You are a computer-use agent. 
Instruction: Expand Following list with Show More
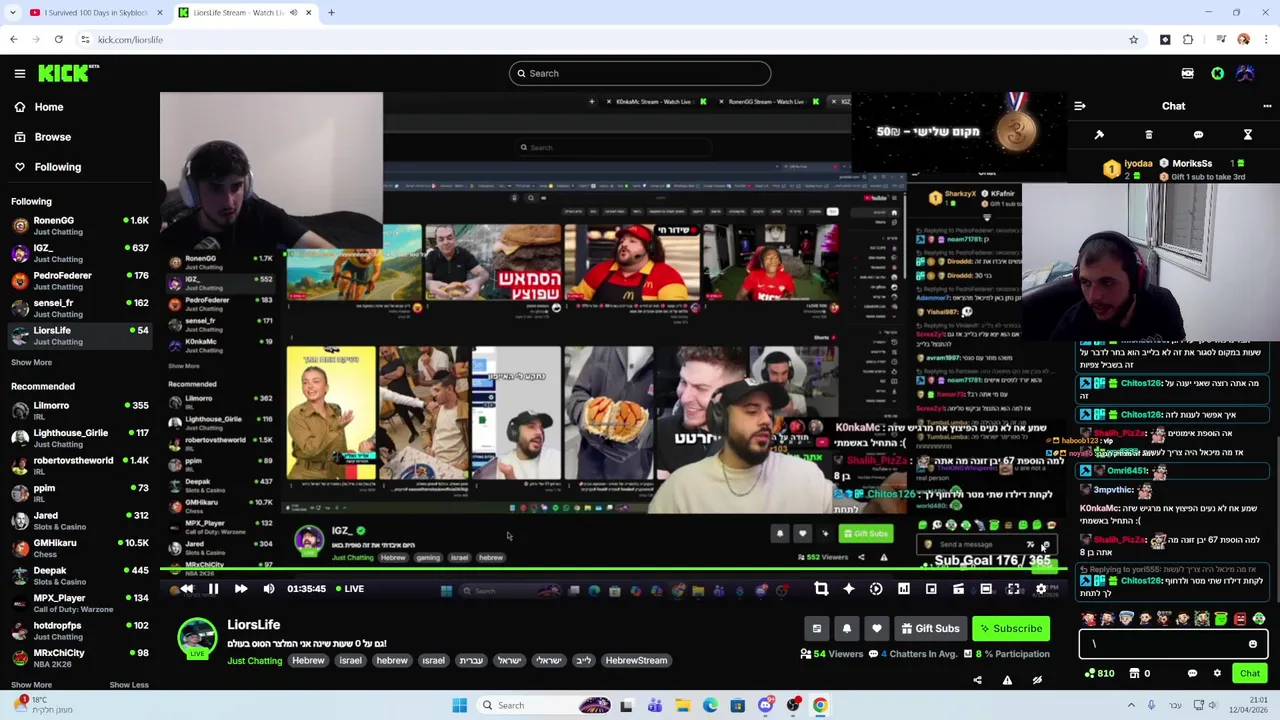(31, 362)
